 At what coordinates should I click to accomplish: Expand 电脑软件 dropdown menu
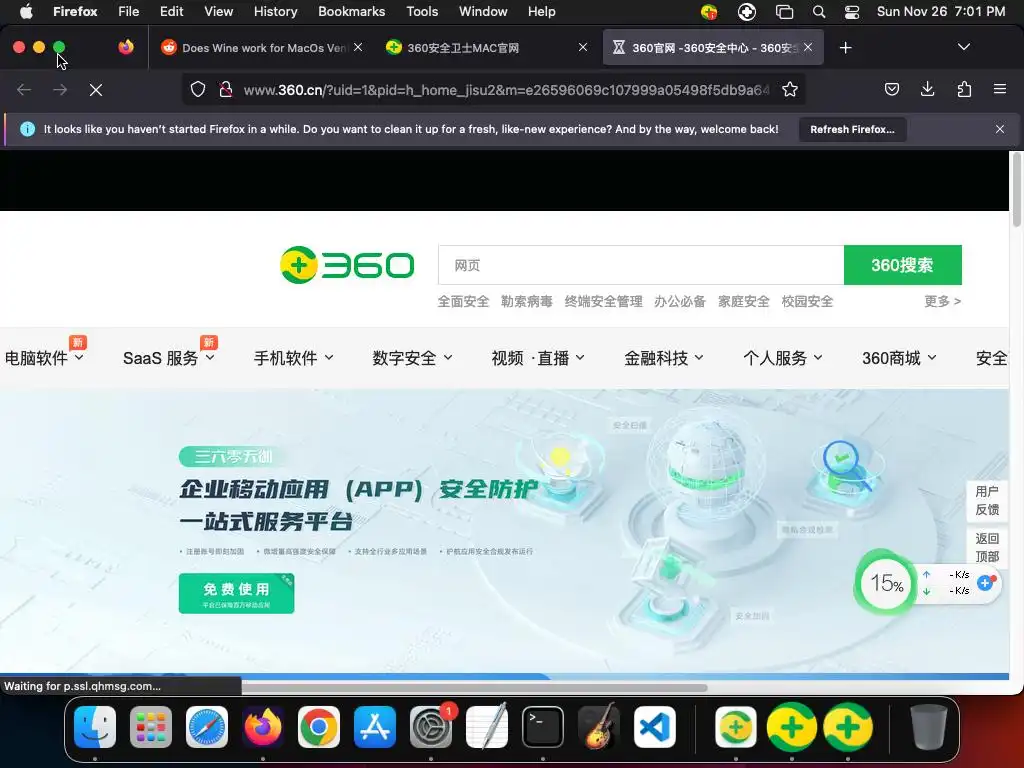coord(44,358)
